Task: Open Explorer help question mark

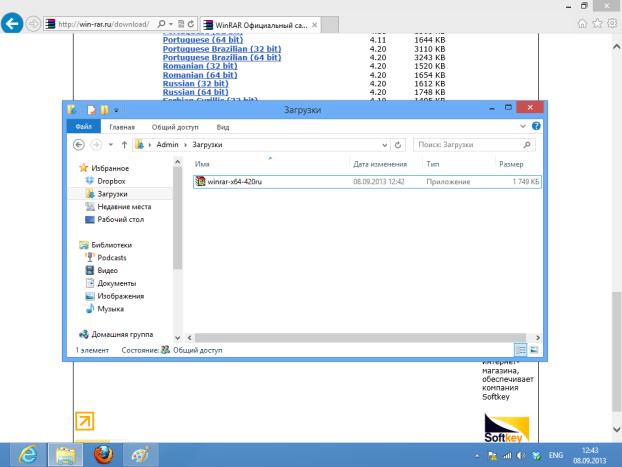Action: (536, 126)
